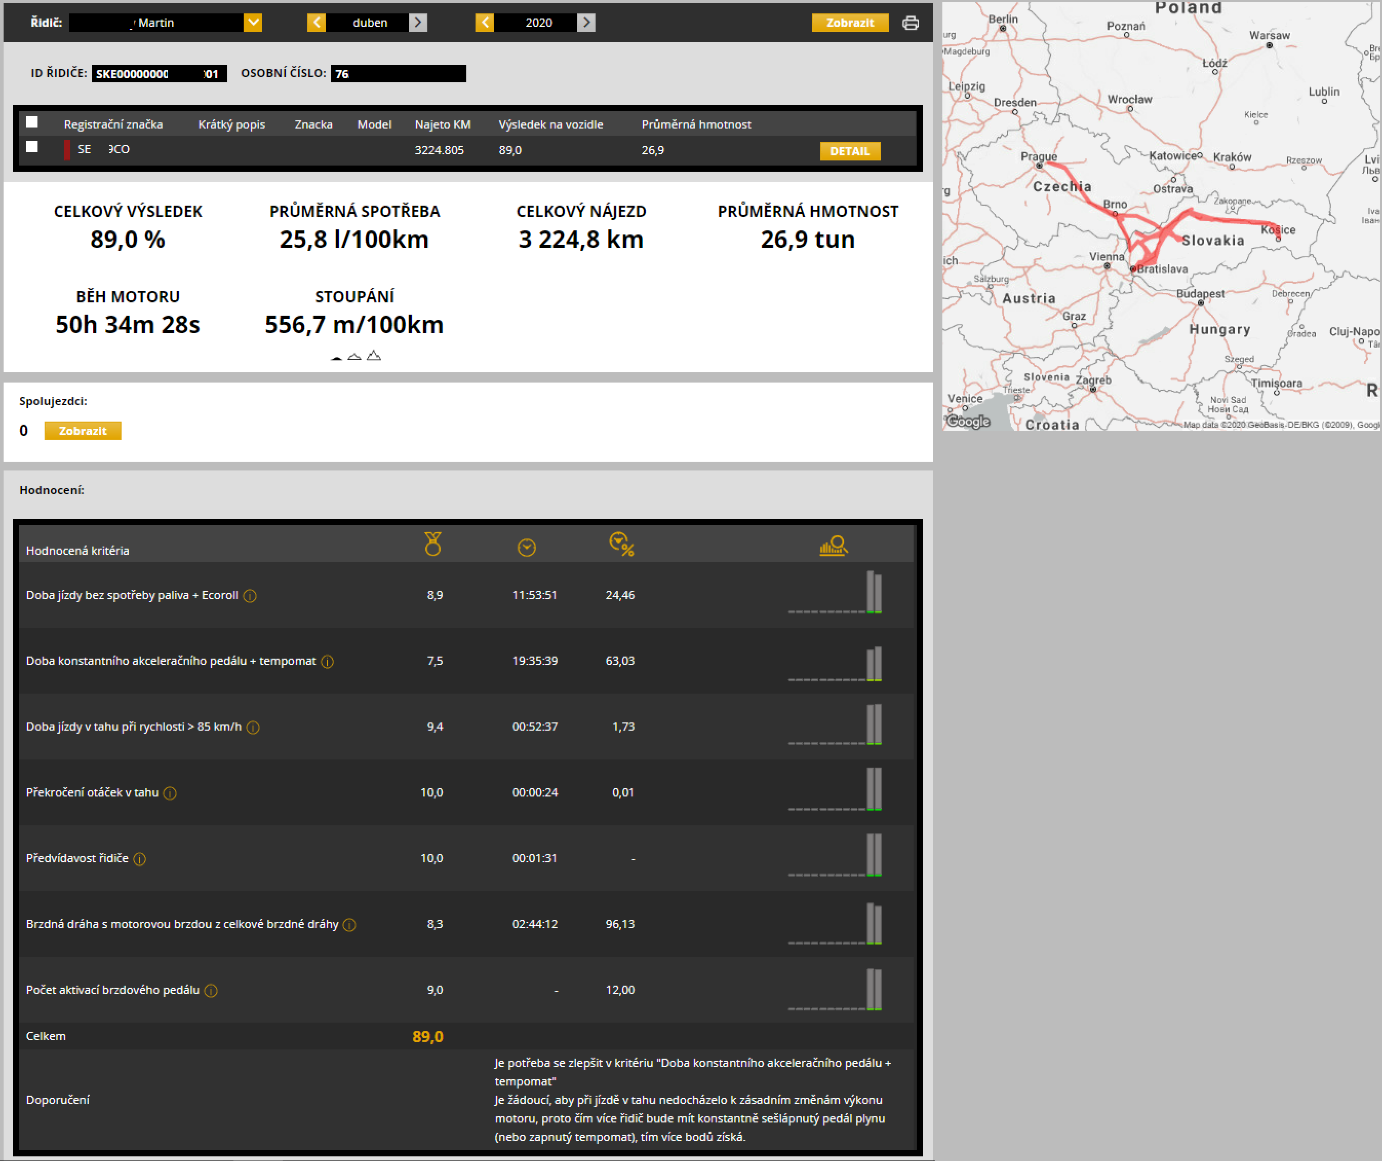Tick the select-all checkbox in vehicle table header
Viewport: 1382px width, 1161px height.
tap(32, 122)
